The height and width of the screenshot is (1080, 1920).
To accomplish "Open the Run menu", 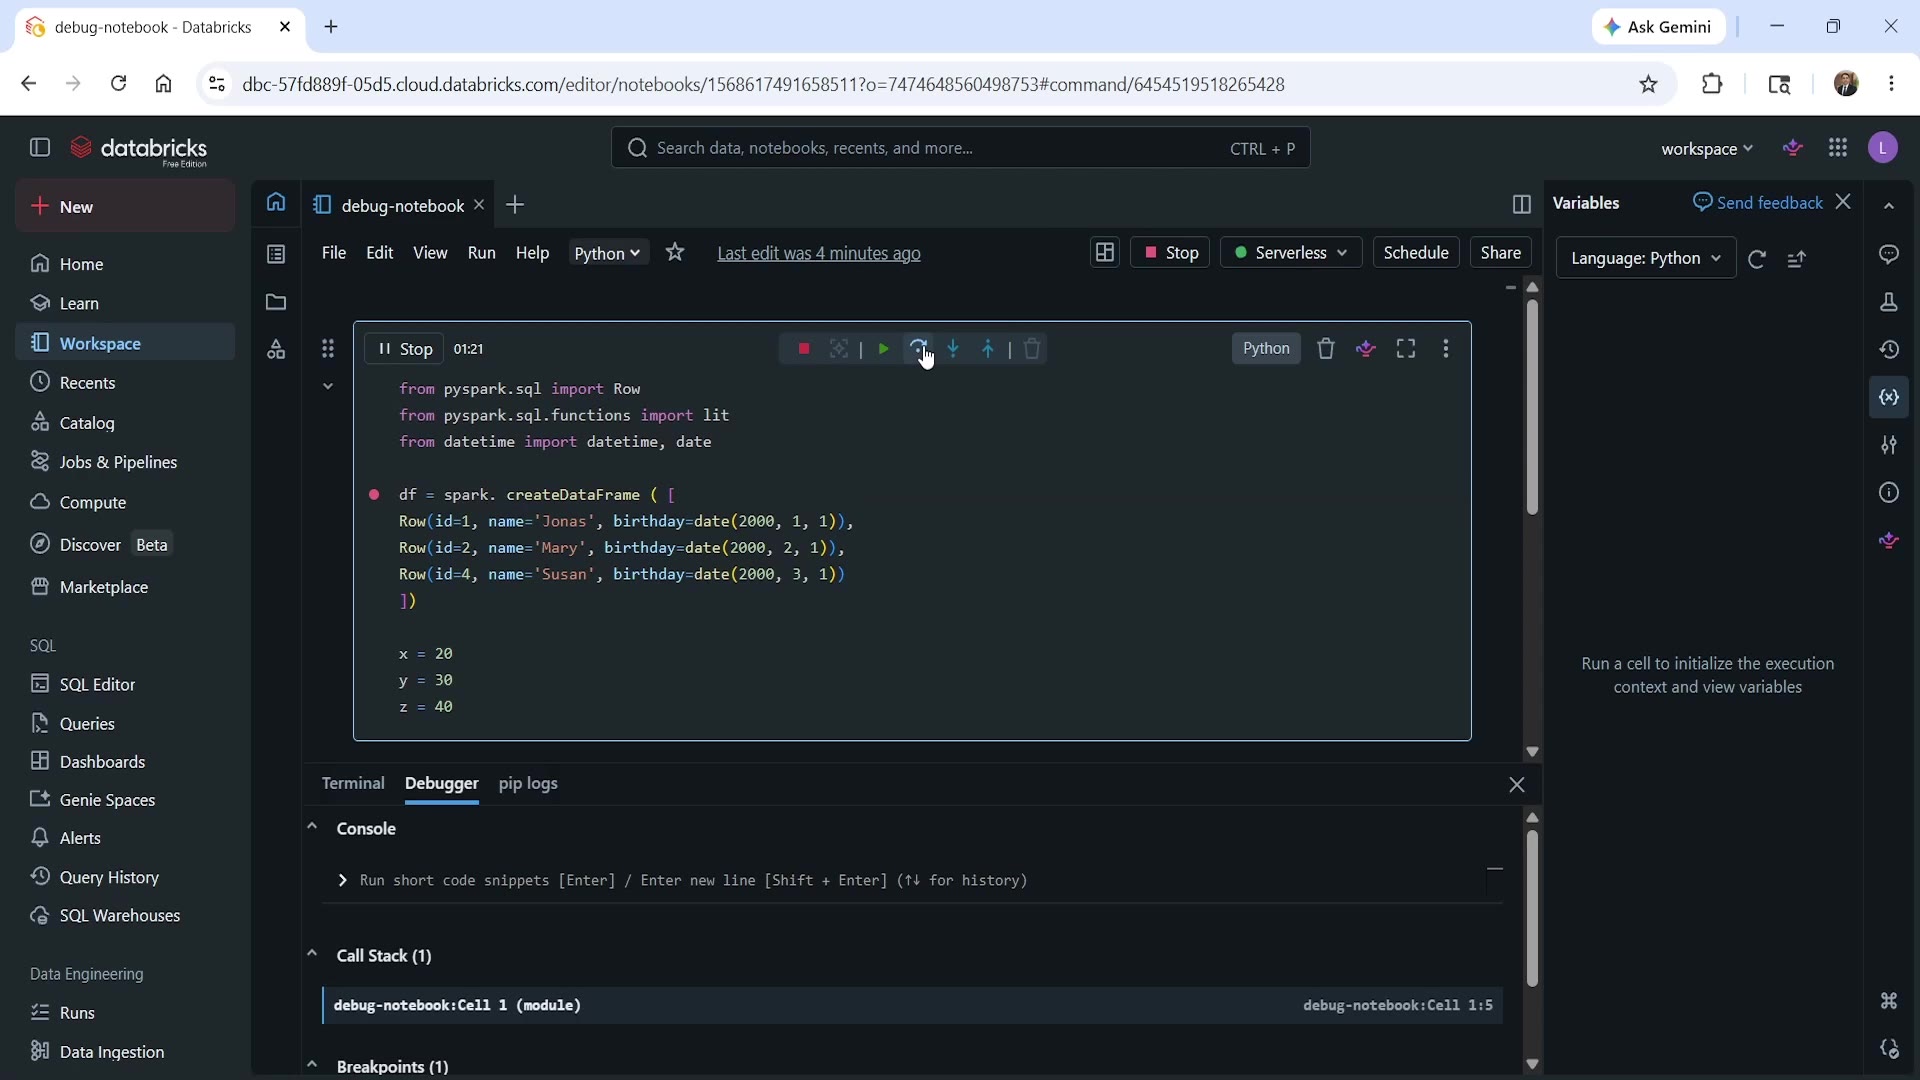I will point(482,253).
